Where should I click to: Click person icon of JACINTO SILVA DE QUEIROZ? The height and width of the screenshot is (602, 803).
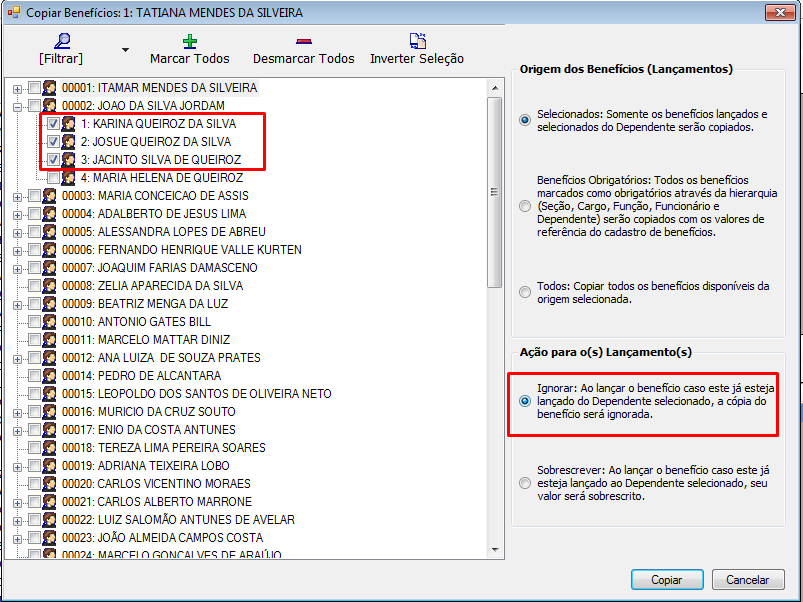coord(68,160)
